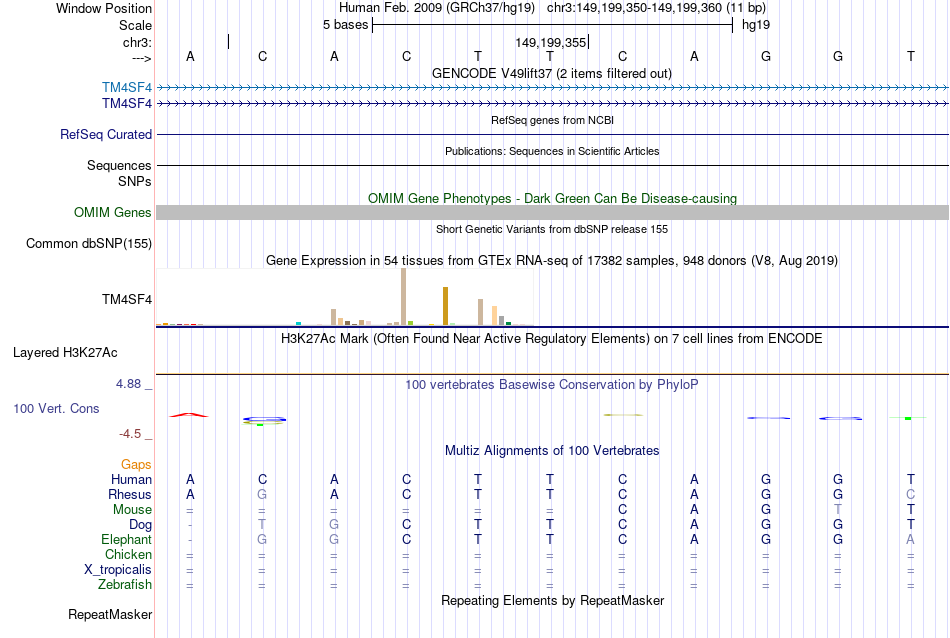Select the X_tropicalis species row label

click(x=118, y=570)
